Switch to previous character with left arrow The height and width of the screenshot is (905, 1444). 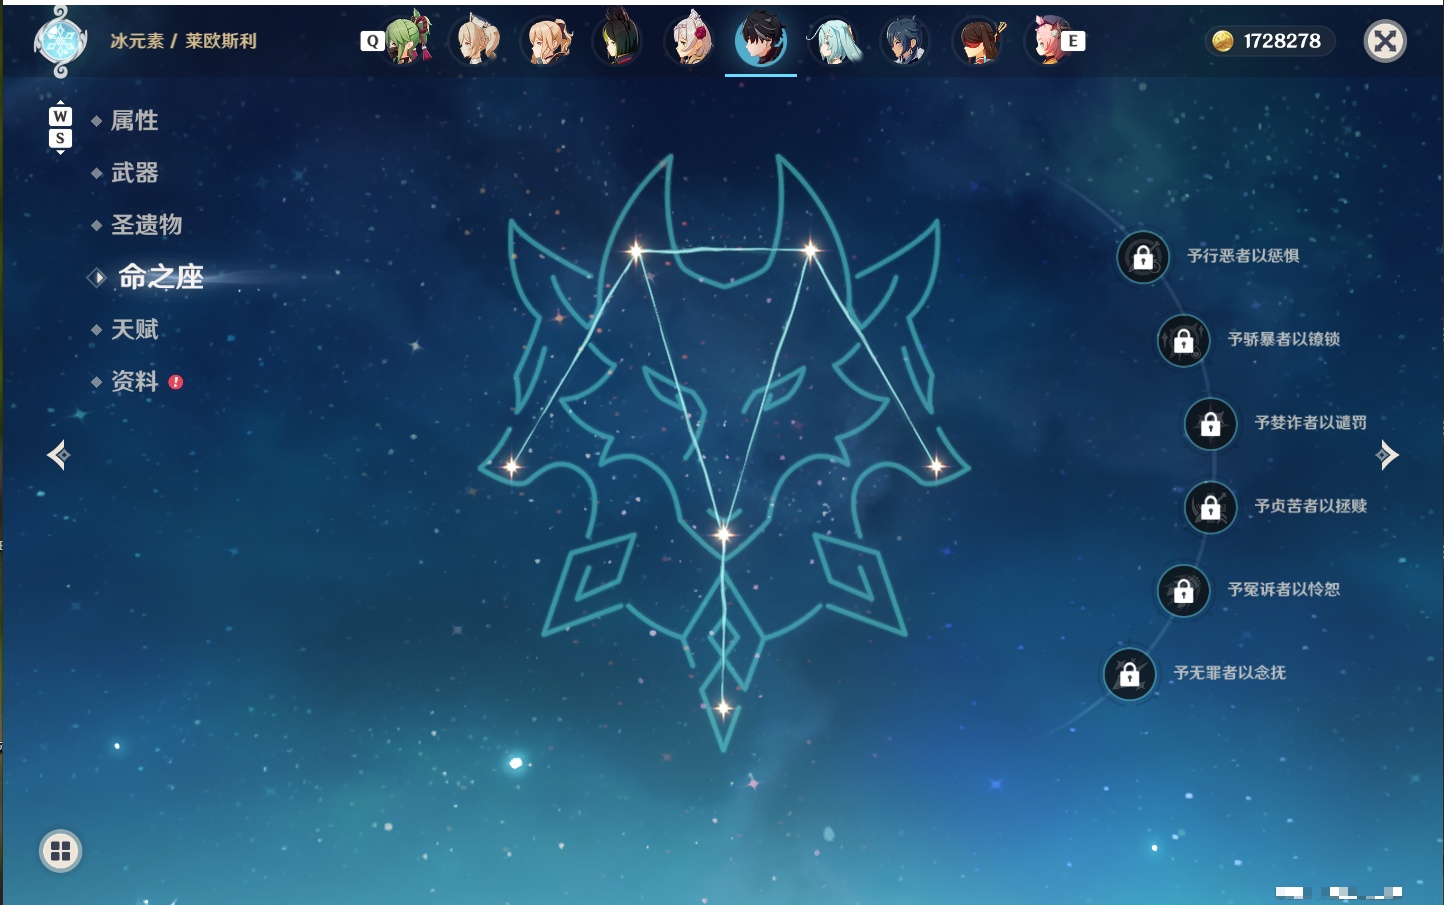(x=58, y=455)
